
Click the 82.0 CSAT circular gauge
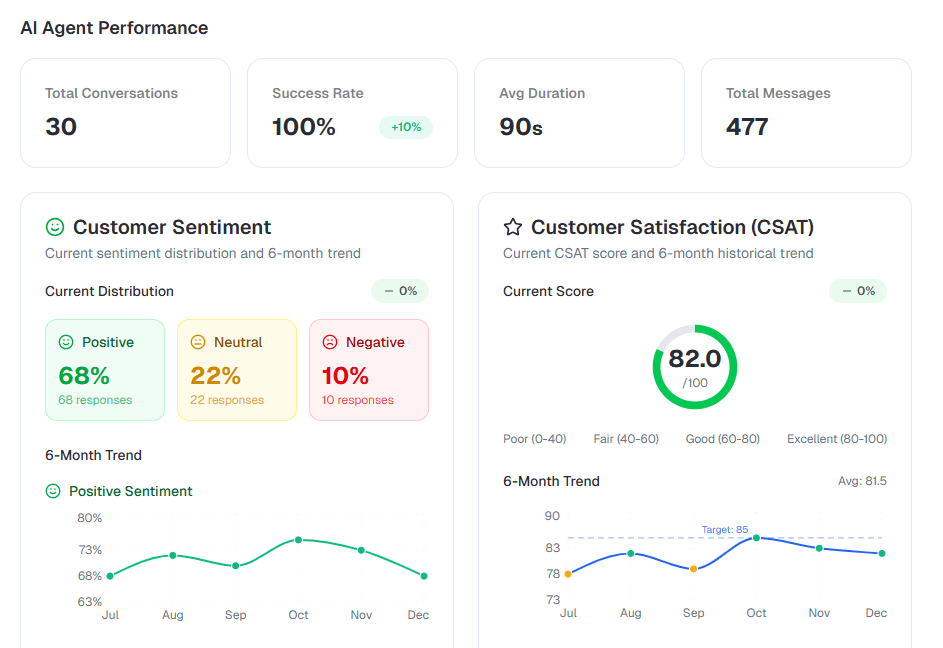click(x=695, y=366)
